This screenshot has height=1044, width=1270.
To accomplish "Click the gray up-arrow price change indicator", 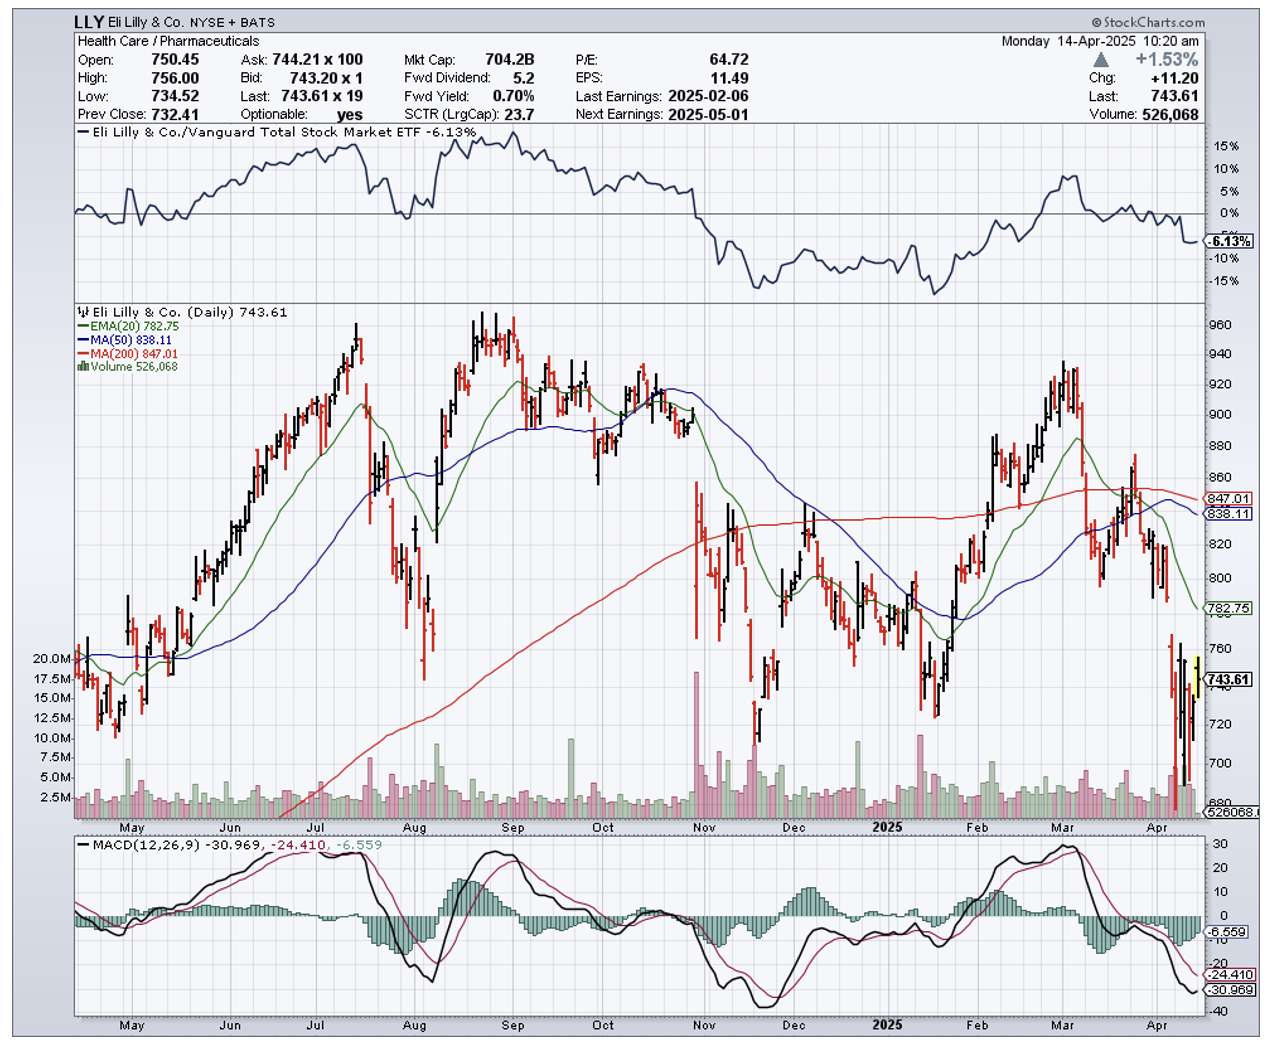I will pyautogui.click(x=1101, y=60).
